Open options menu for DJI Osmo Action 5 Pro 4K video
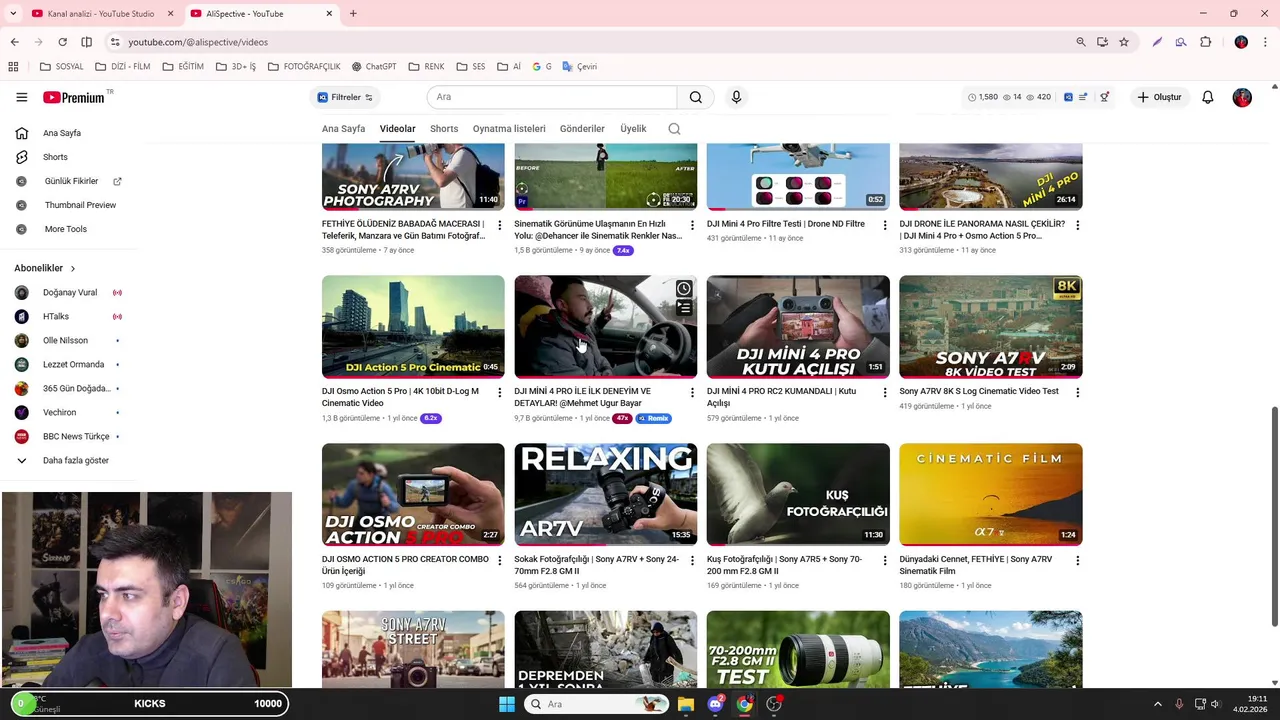This screenshot has height=720, width=1280. pos(500,393)
